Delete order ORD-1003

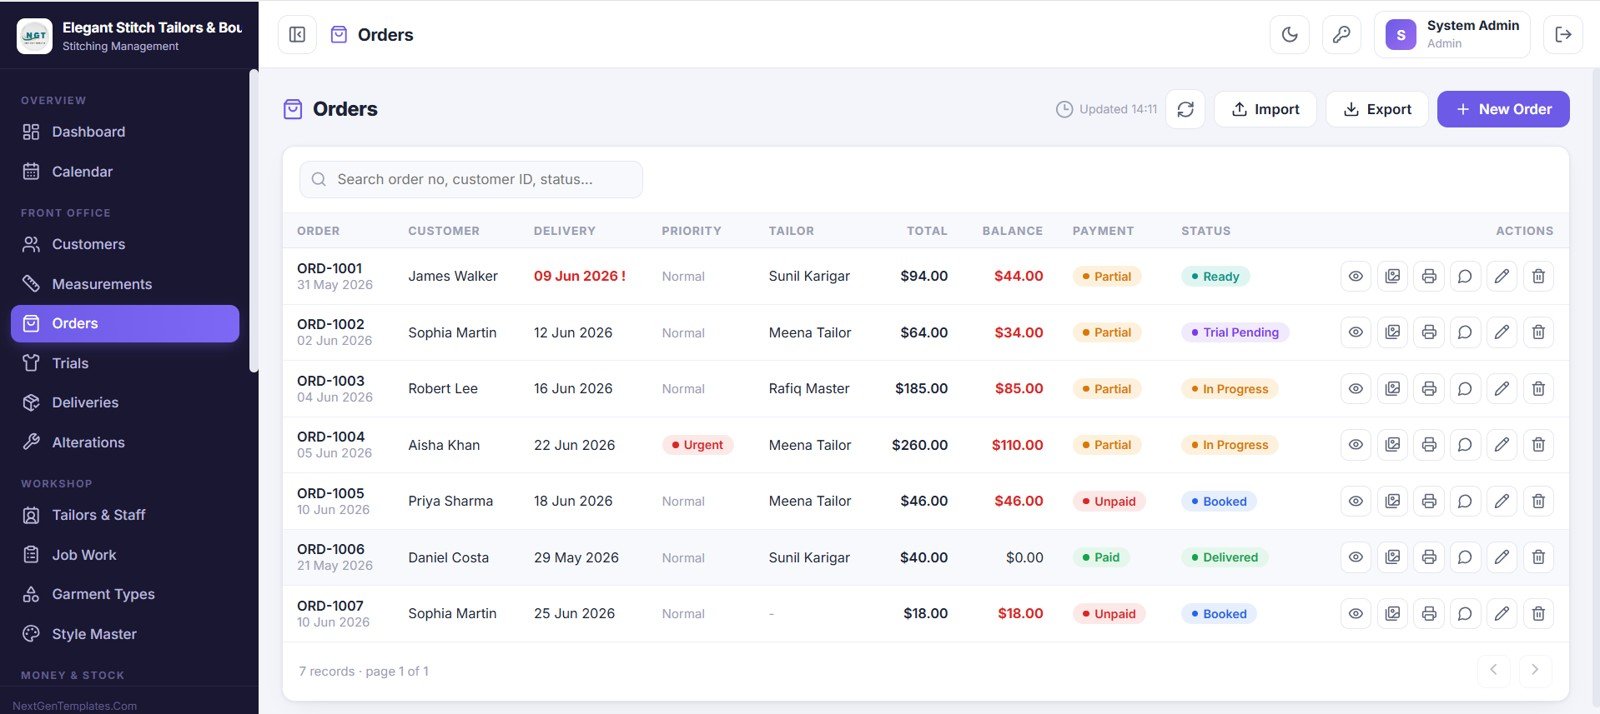pos(1539,388)
